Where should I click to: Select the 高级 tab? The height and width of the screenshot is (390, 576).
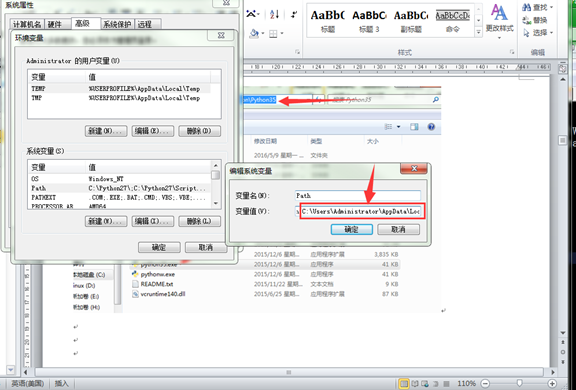86,23
